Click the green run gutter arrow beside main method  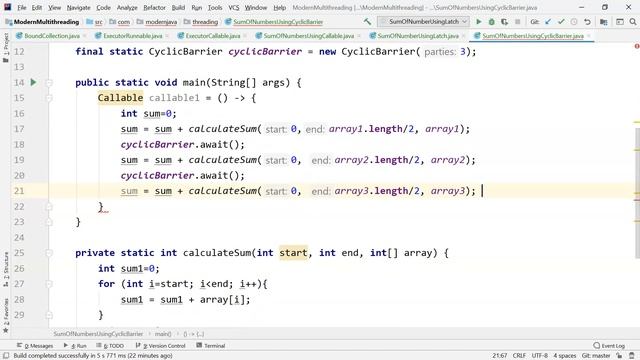33,82
